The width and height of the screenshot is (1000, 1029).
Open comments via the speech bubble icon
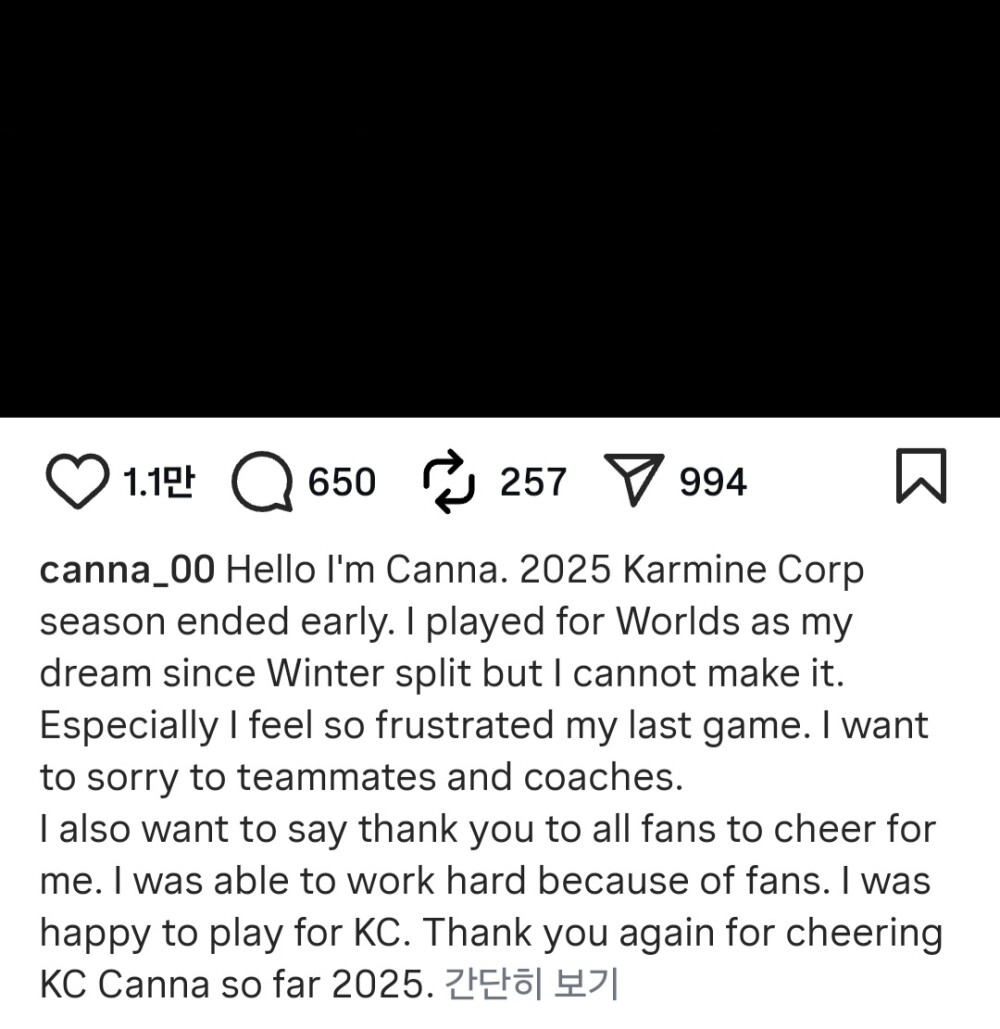point(261,483)
